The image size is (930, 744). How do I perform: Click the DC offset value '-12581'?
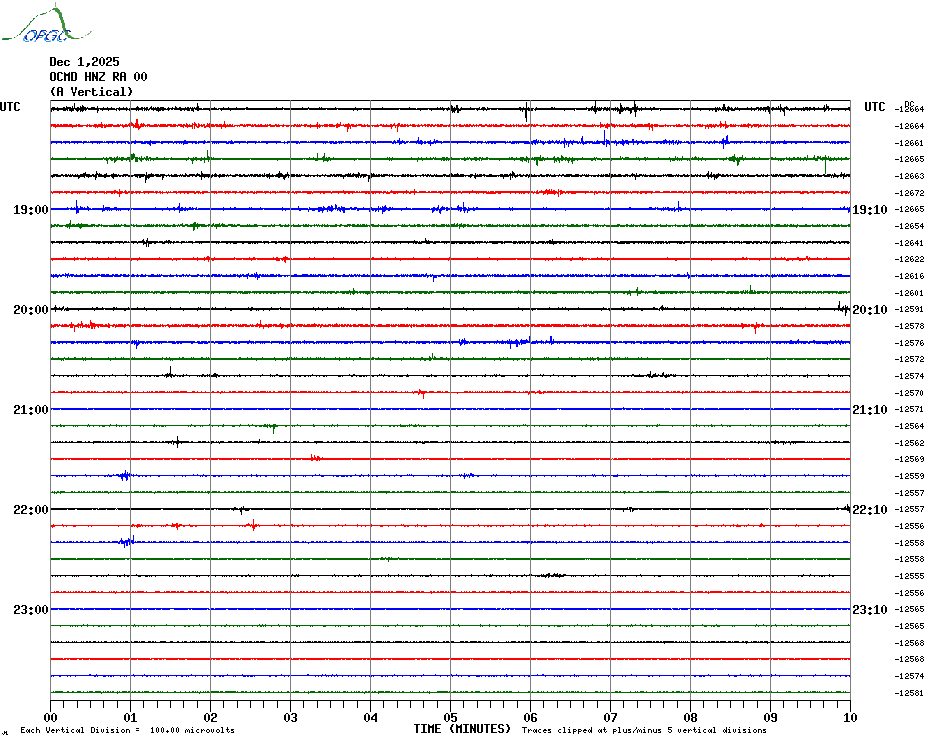(x=910, y=693)
